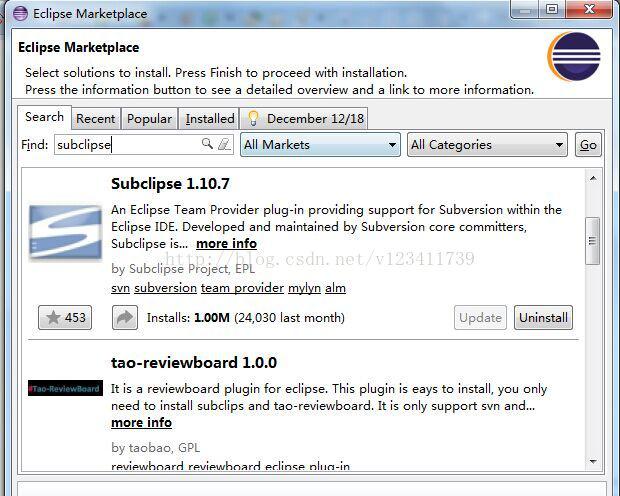The height and width of the screenshot is (496, 620).
Task: Open tao-reviewboard more info link
Action: pyautogui.click(x=142, y=422)
